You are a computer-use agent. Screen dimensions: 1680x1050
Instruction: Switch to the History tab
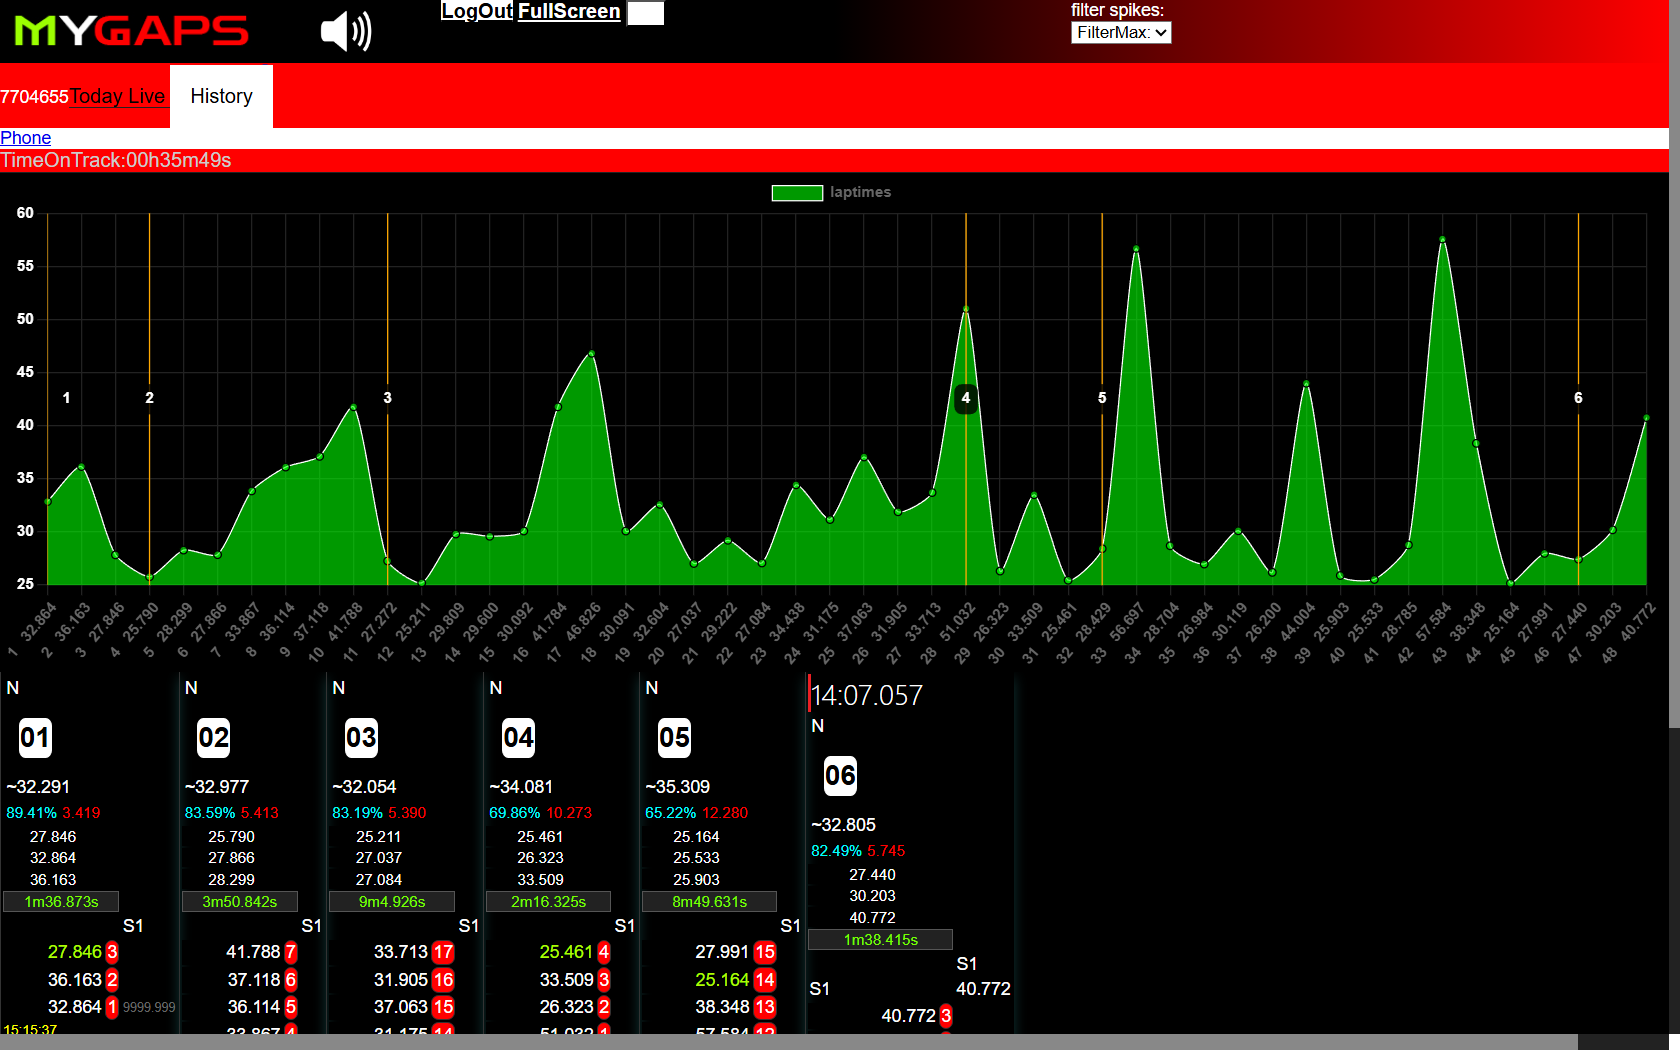coord(221,96)
